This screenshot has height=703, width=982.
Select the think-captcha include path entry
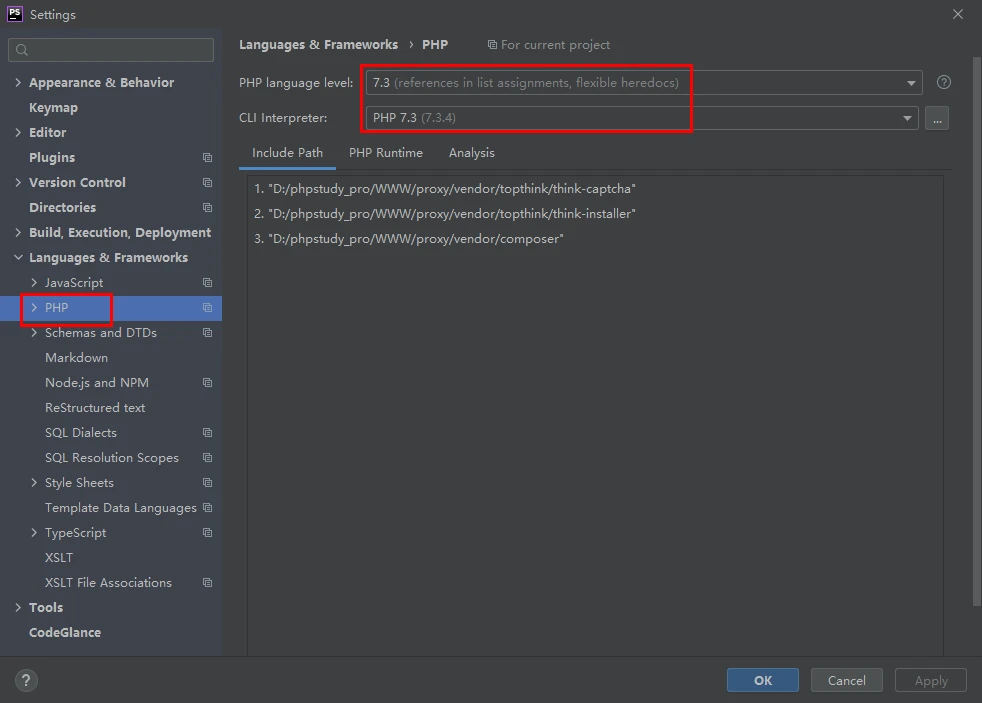[x=445, y=189]
